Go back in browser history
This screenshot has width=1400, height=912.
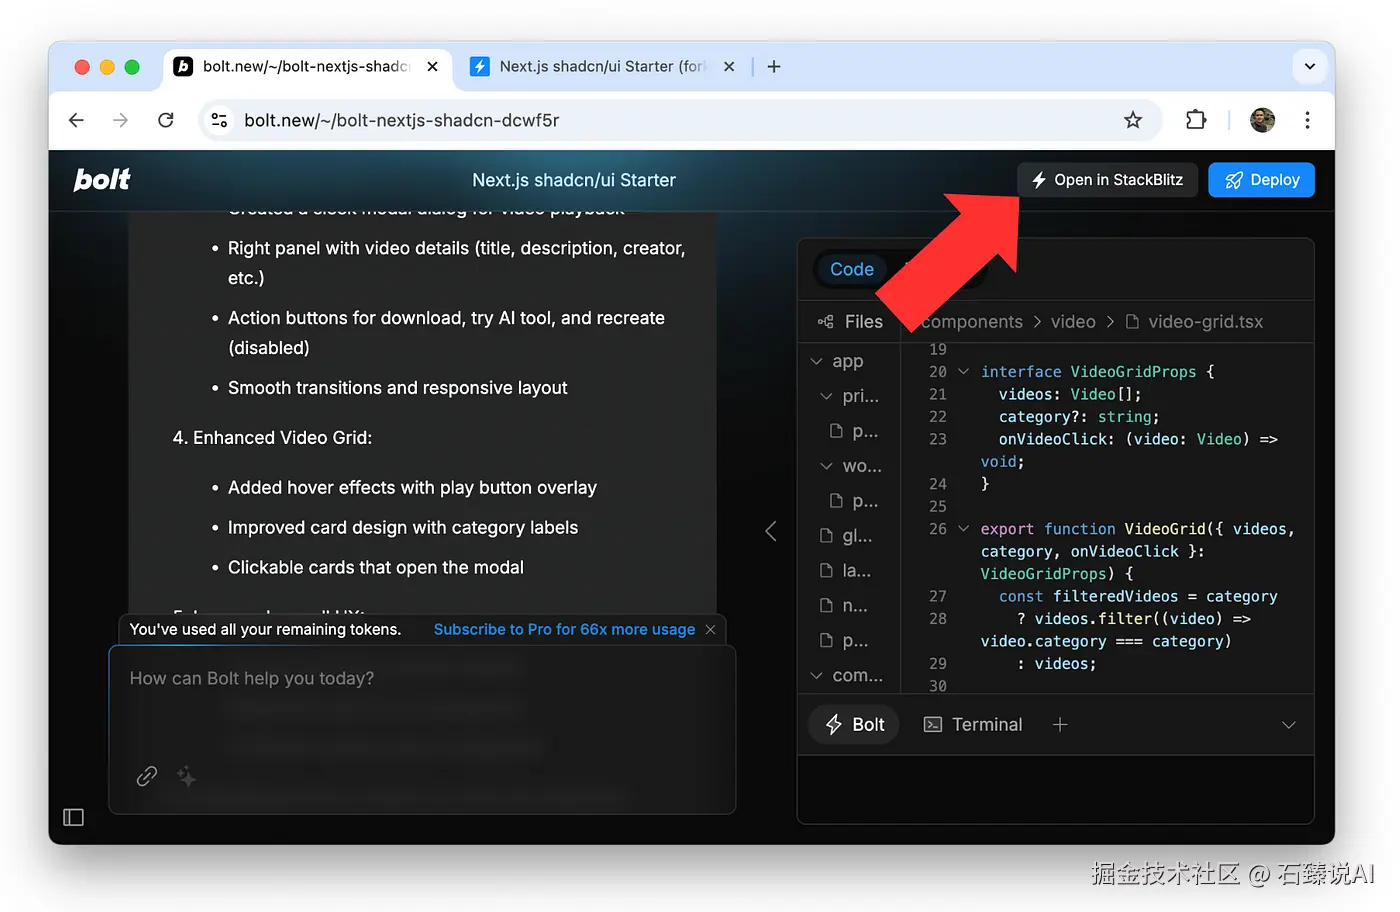pyautogui.click(x=76, y=120)
